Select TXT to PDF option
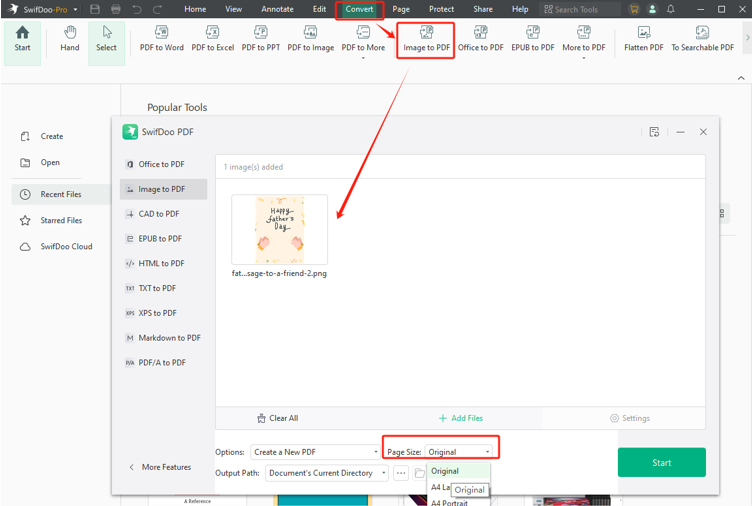Viewport: 752px width, 506px height. click(x=163, y=288)
